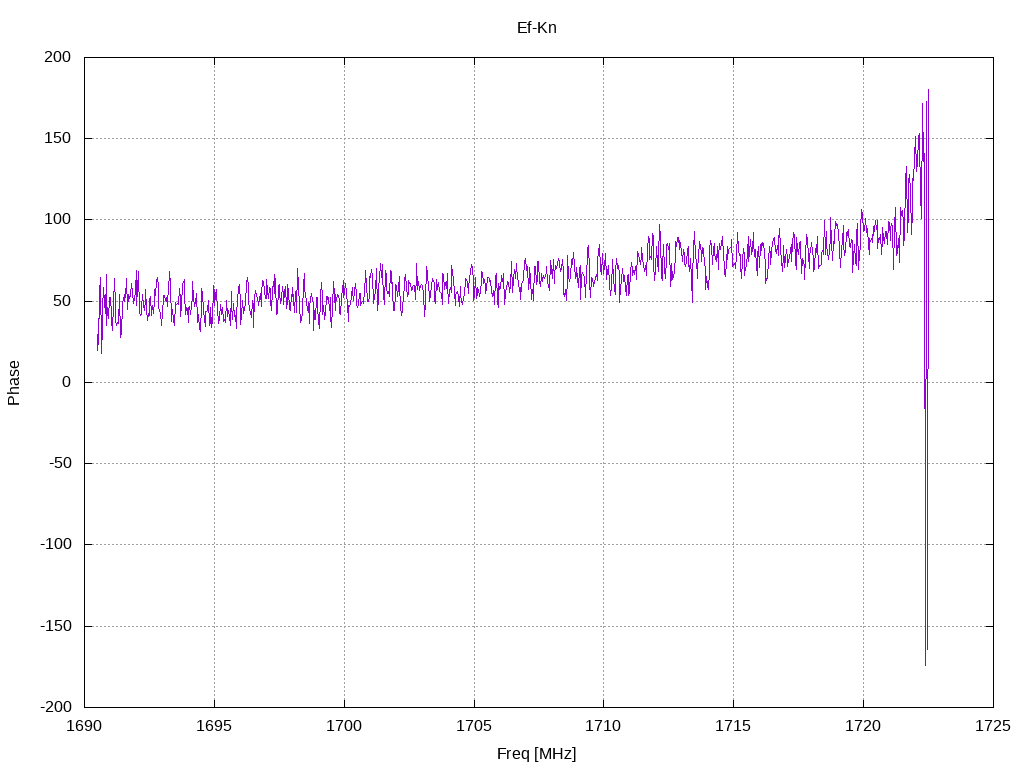The image size is (1024, 768).
Task: Click the y-axis tick label 0
Action: click(67, 382)
